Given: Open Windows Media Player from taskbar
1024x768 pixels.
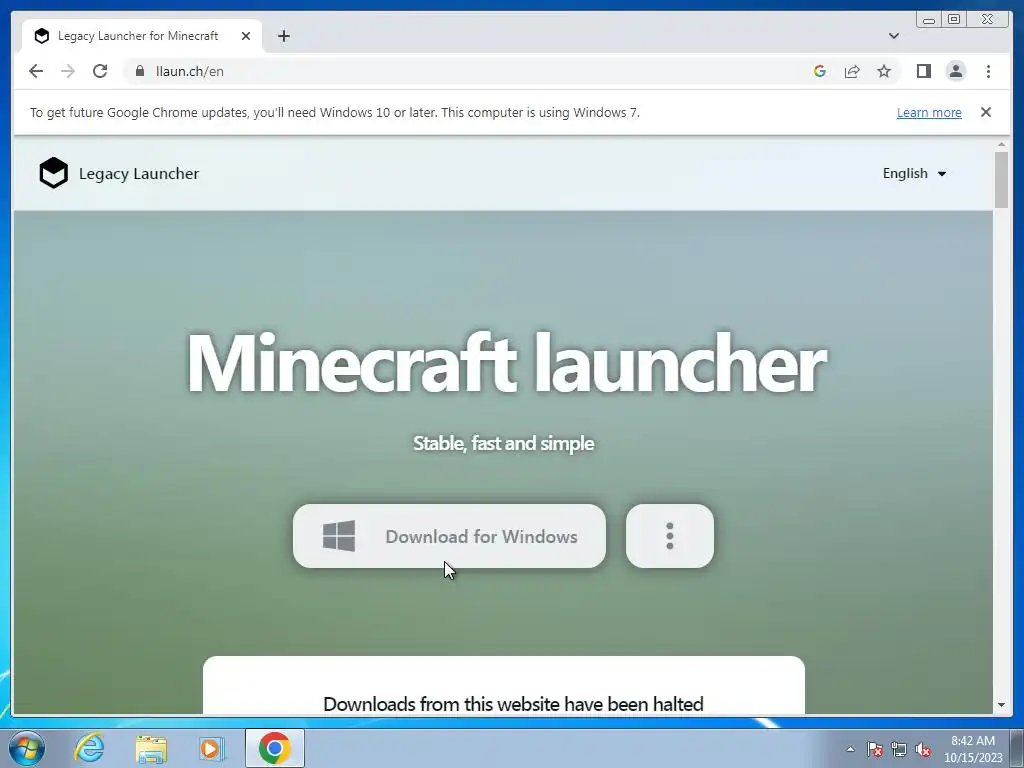Looking at the screenshot, I should [211, 748].
